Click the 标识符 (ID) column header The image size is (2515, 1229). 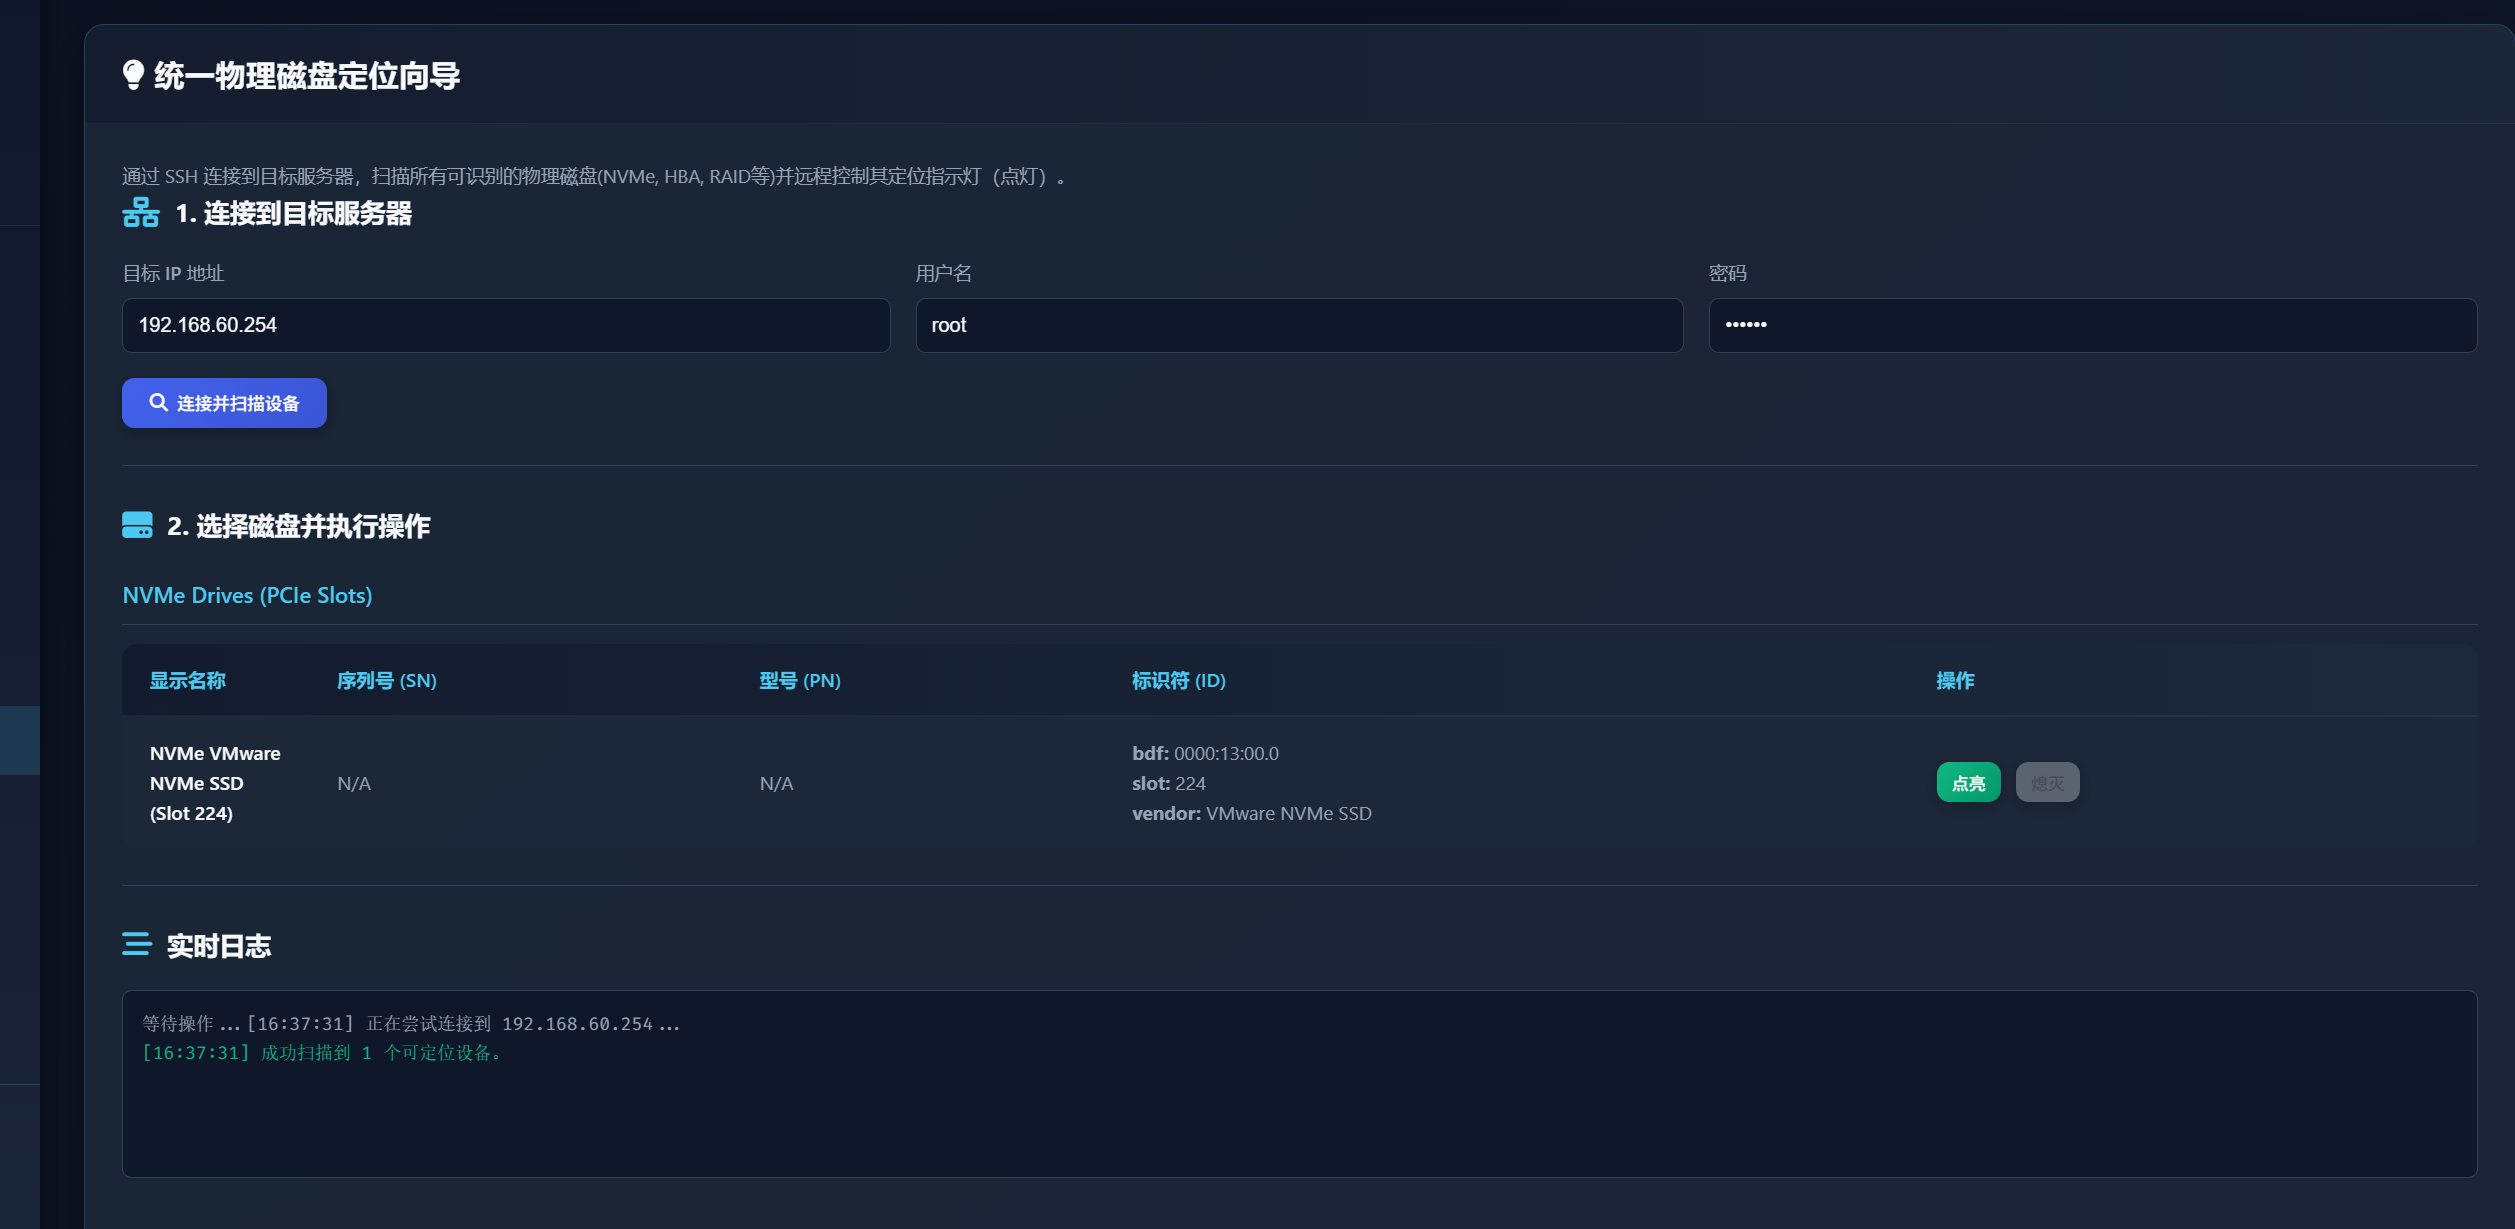coord(1178,681)
